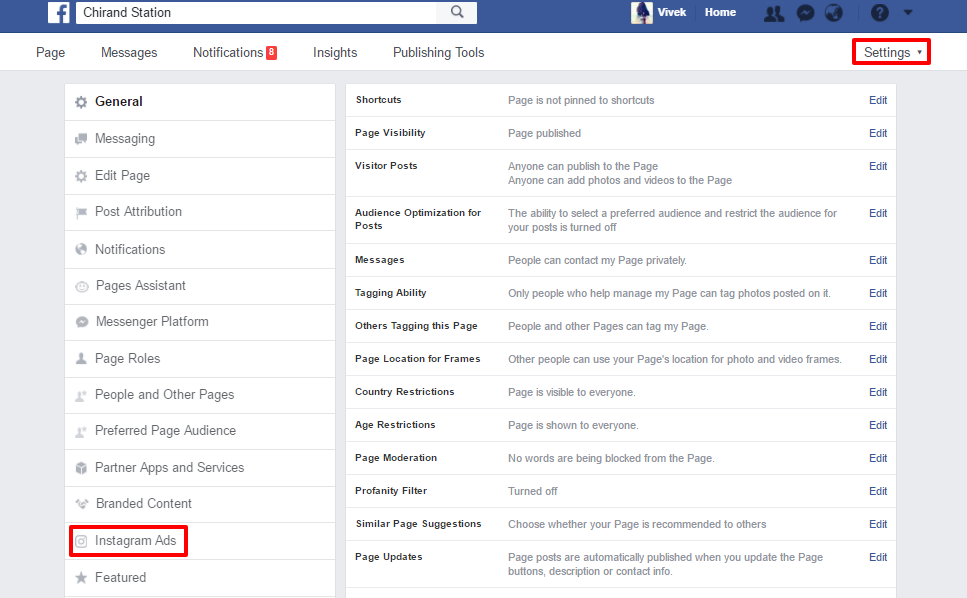Viewport: 967px width, 598px height.
Task: Open Page Roles section
Action: tap(200, 359)
